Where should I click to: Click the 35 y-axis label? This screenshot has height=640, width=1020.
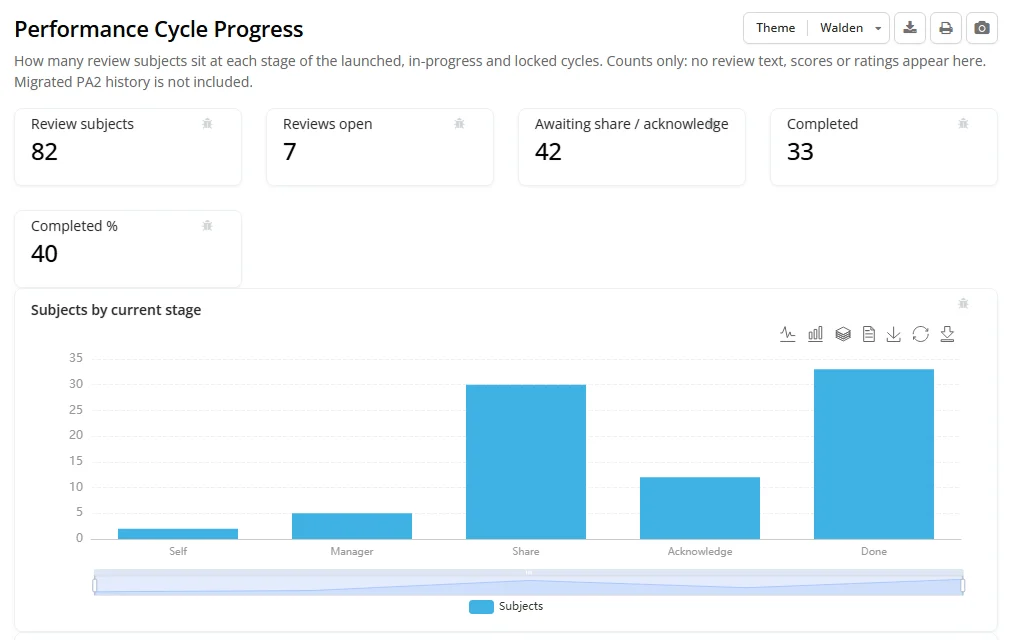tap(76, 358)
